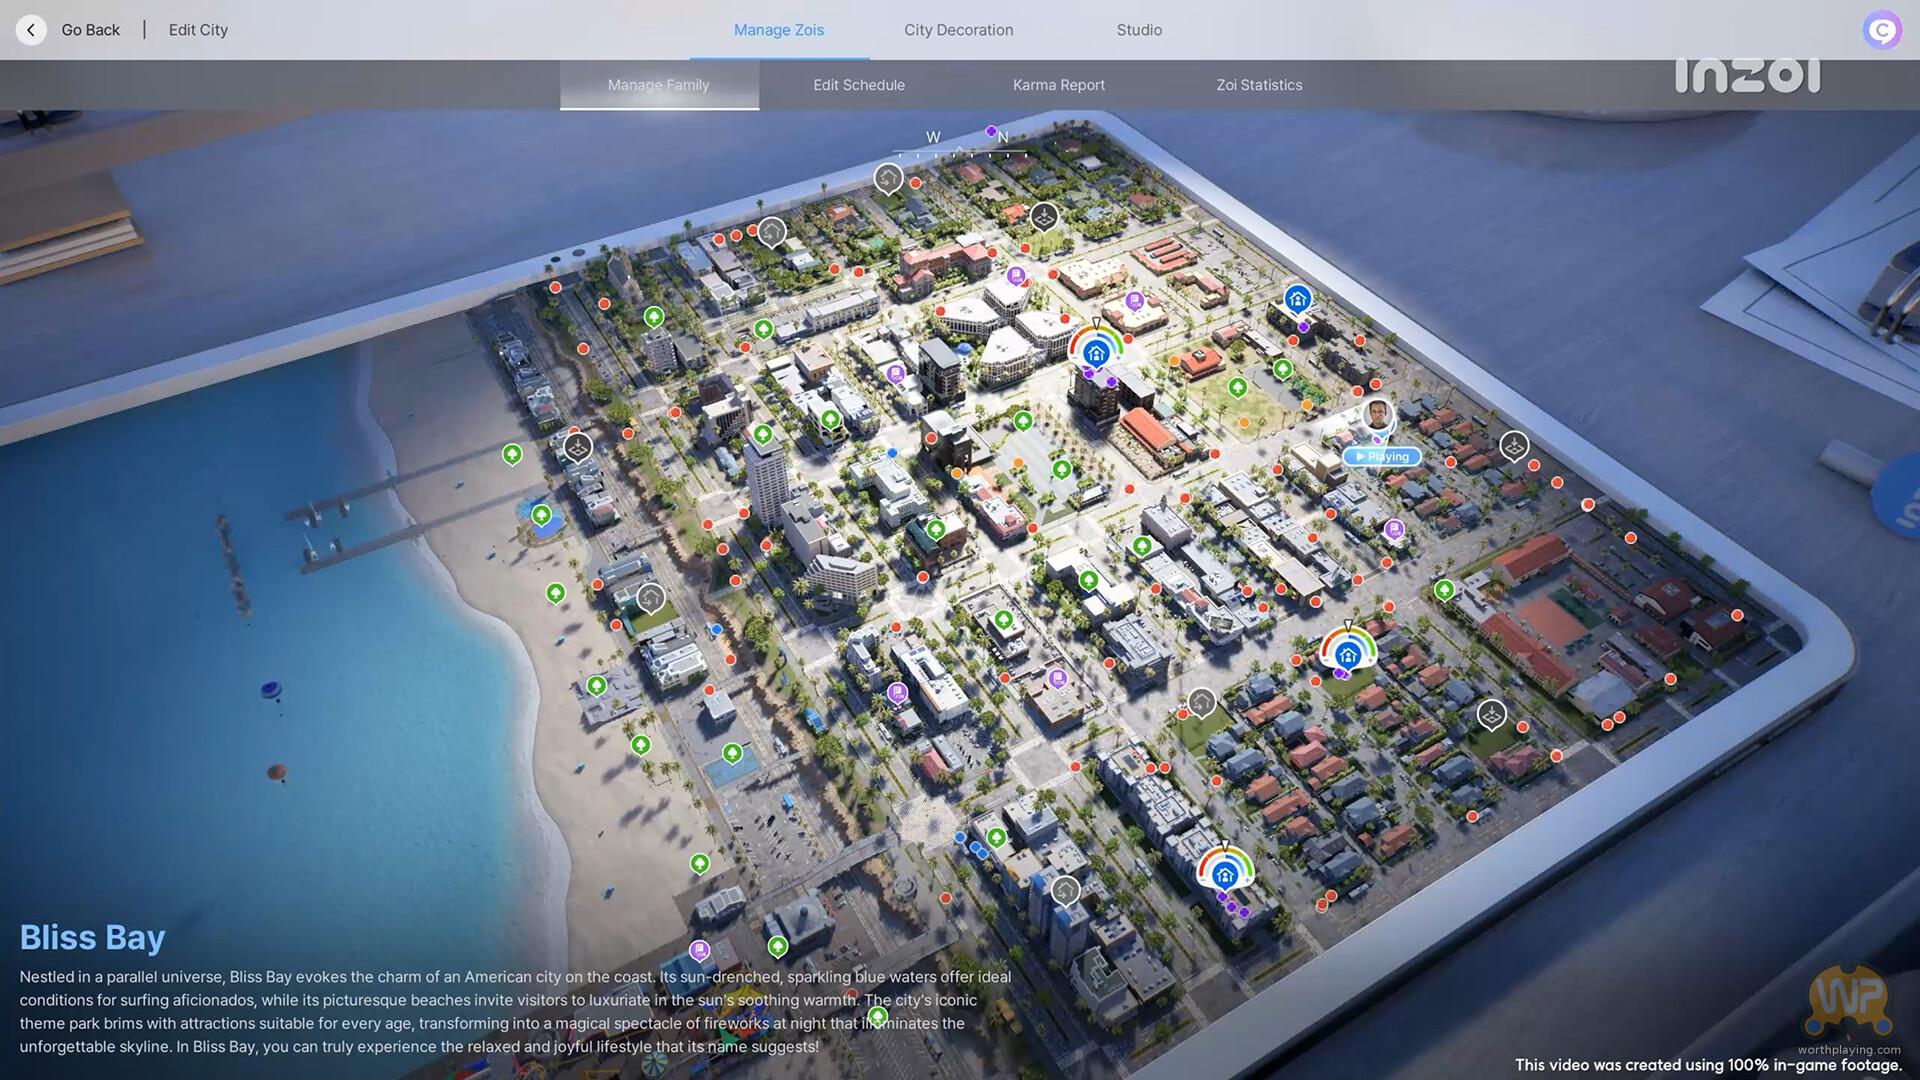Screen dimensions: 1920x1080
Task: Click the green park pin on the blue splash pad
Action: [541, 515]
